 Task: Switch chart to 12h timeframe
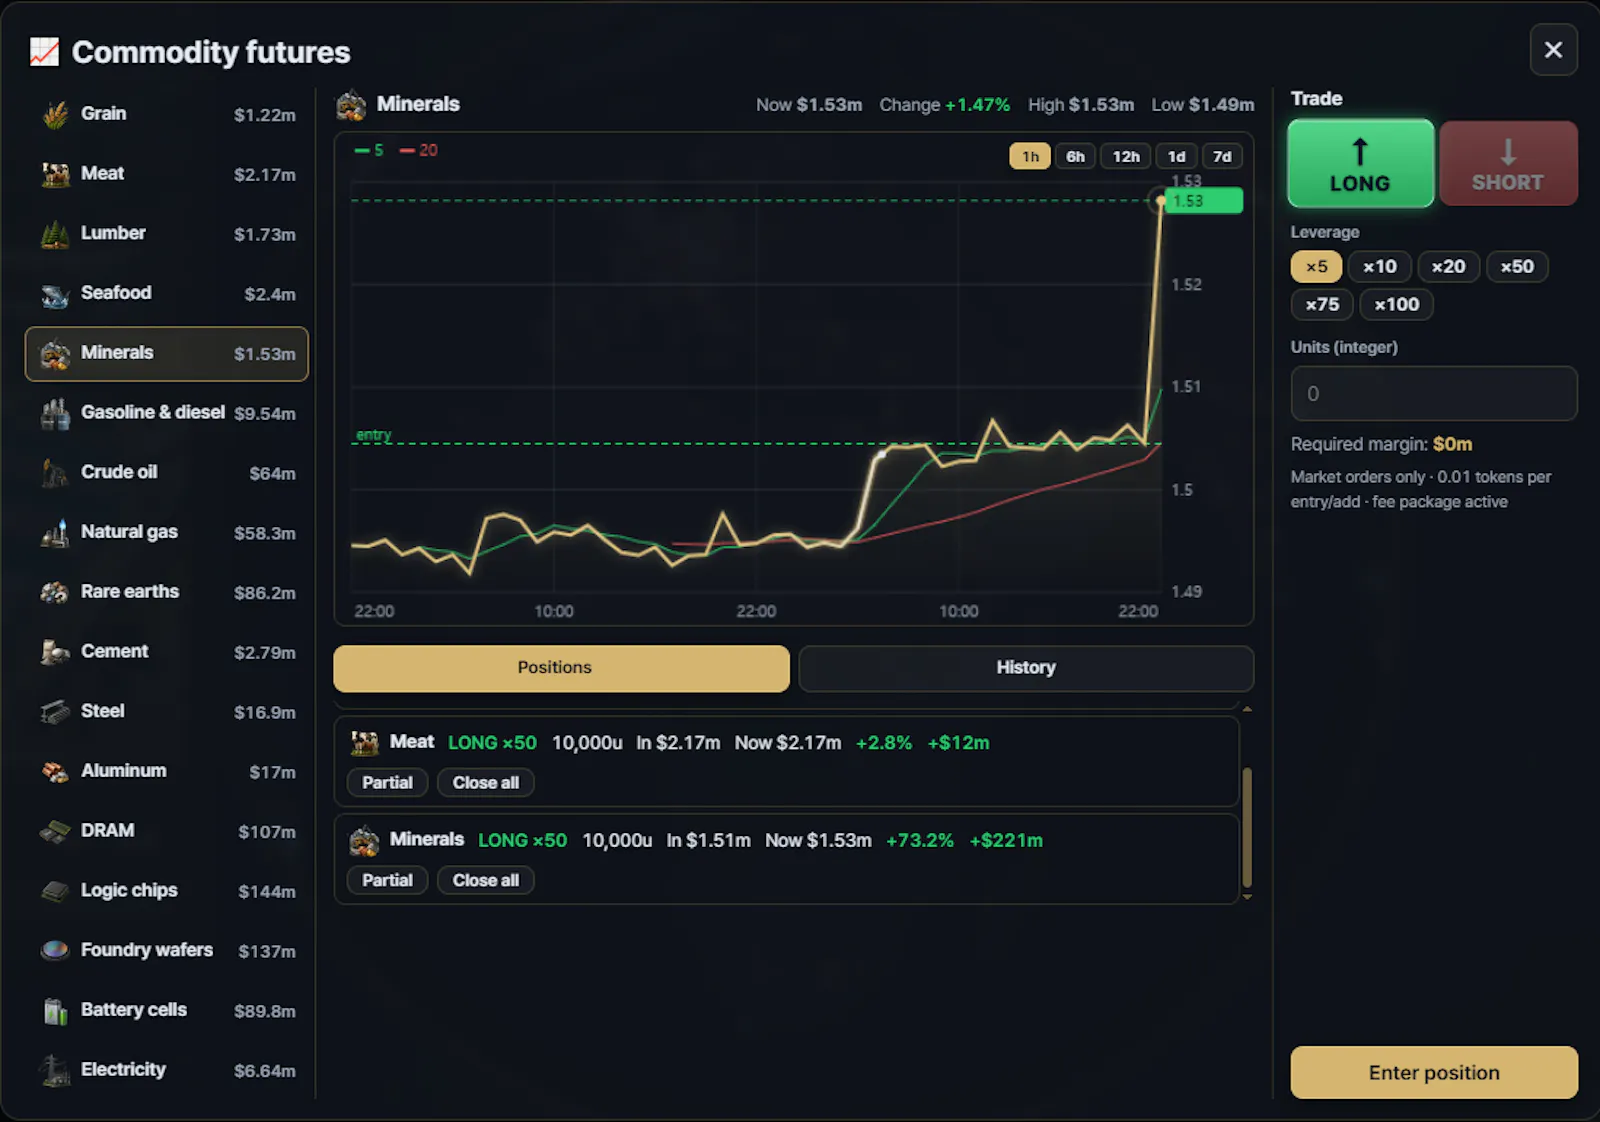pyautogui.click(x=1126, y=157)
